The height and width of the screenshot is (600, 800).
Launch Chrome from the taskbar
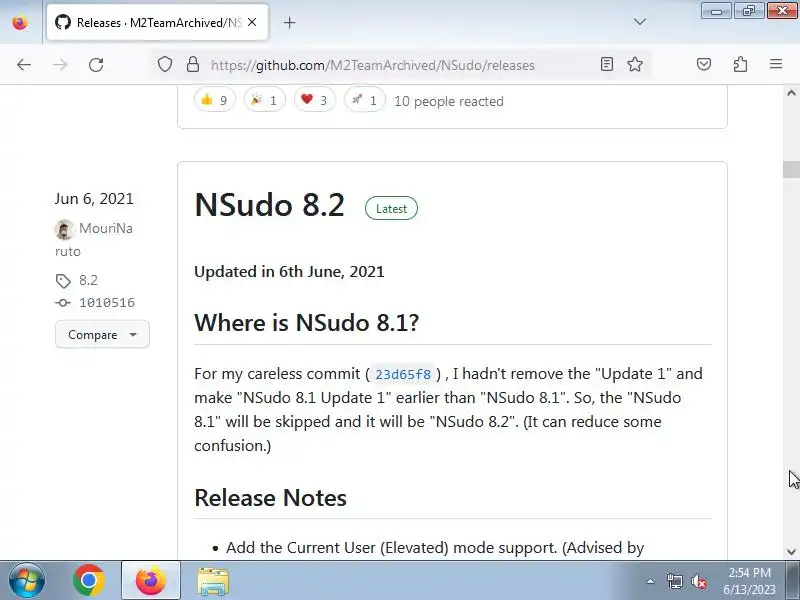(89, 580)
